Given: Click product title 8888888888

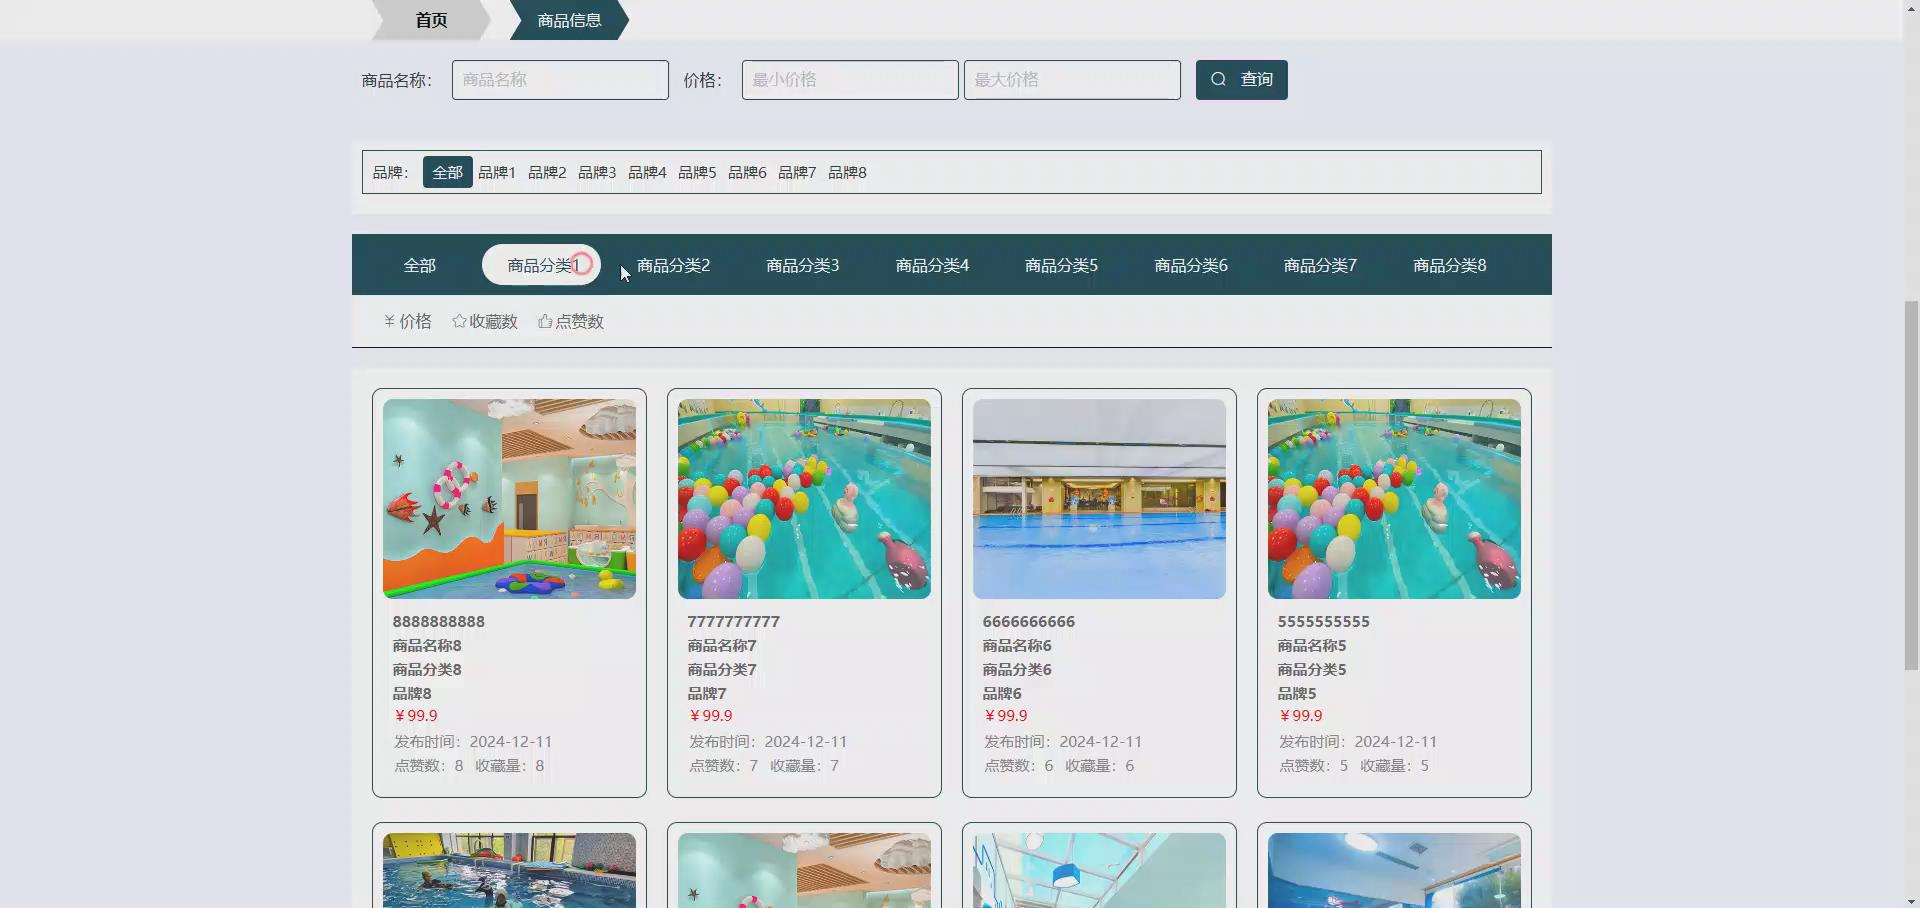Looking at the screenshot, I should pos(439,621).
